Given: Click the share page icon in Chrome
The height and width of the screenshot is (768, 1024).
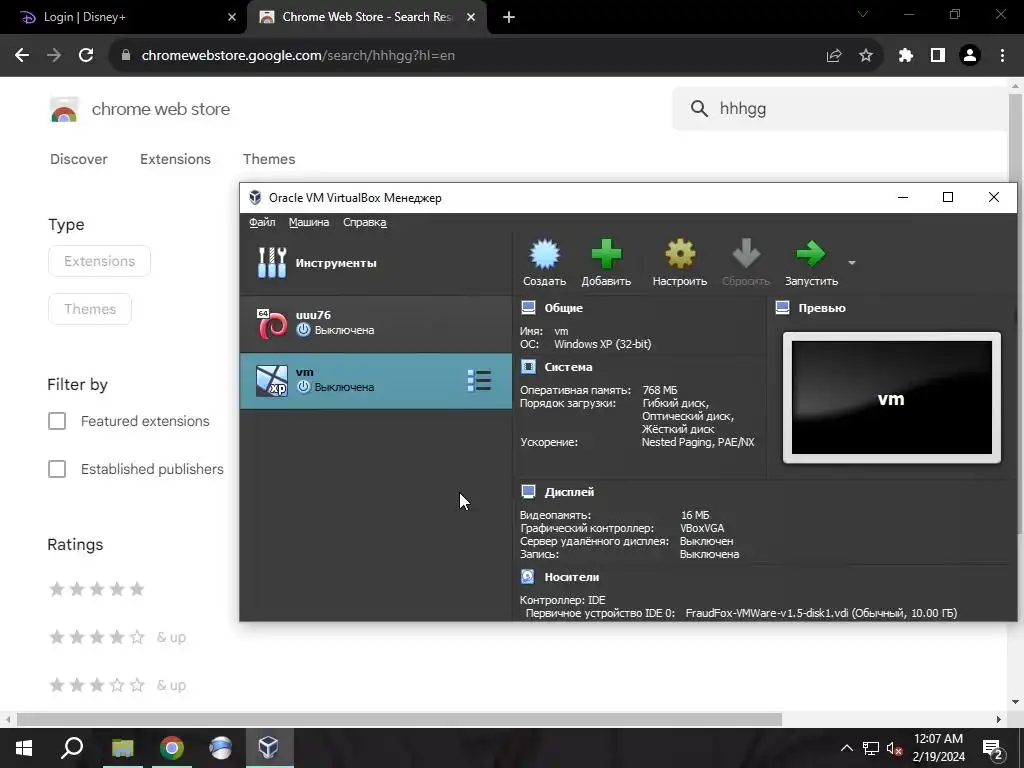Looking at the screenshot, I should pos(834,56).
